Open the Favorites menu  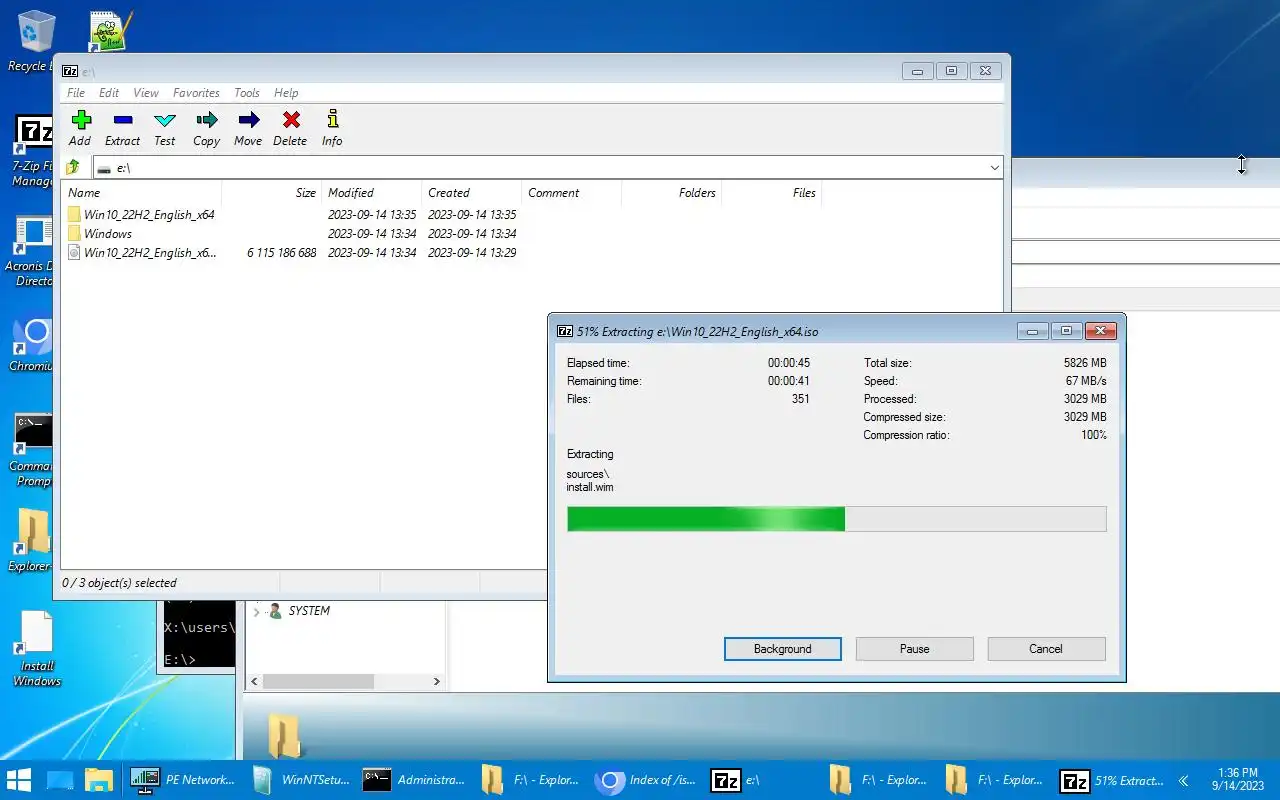(196, 93)
